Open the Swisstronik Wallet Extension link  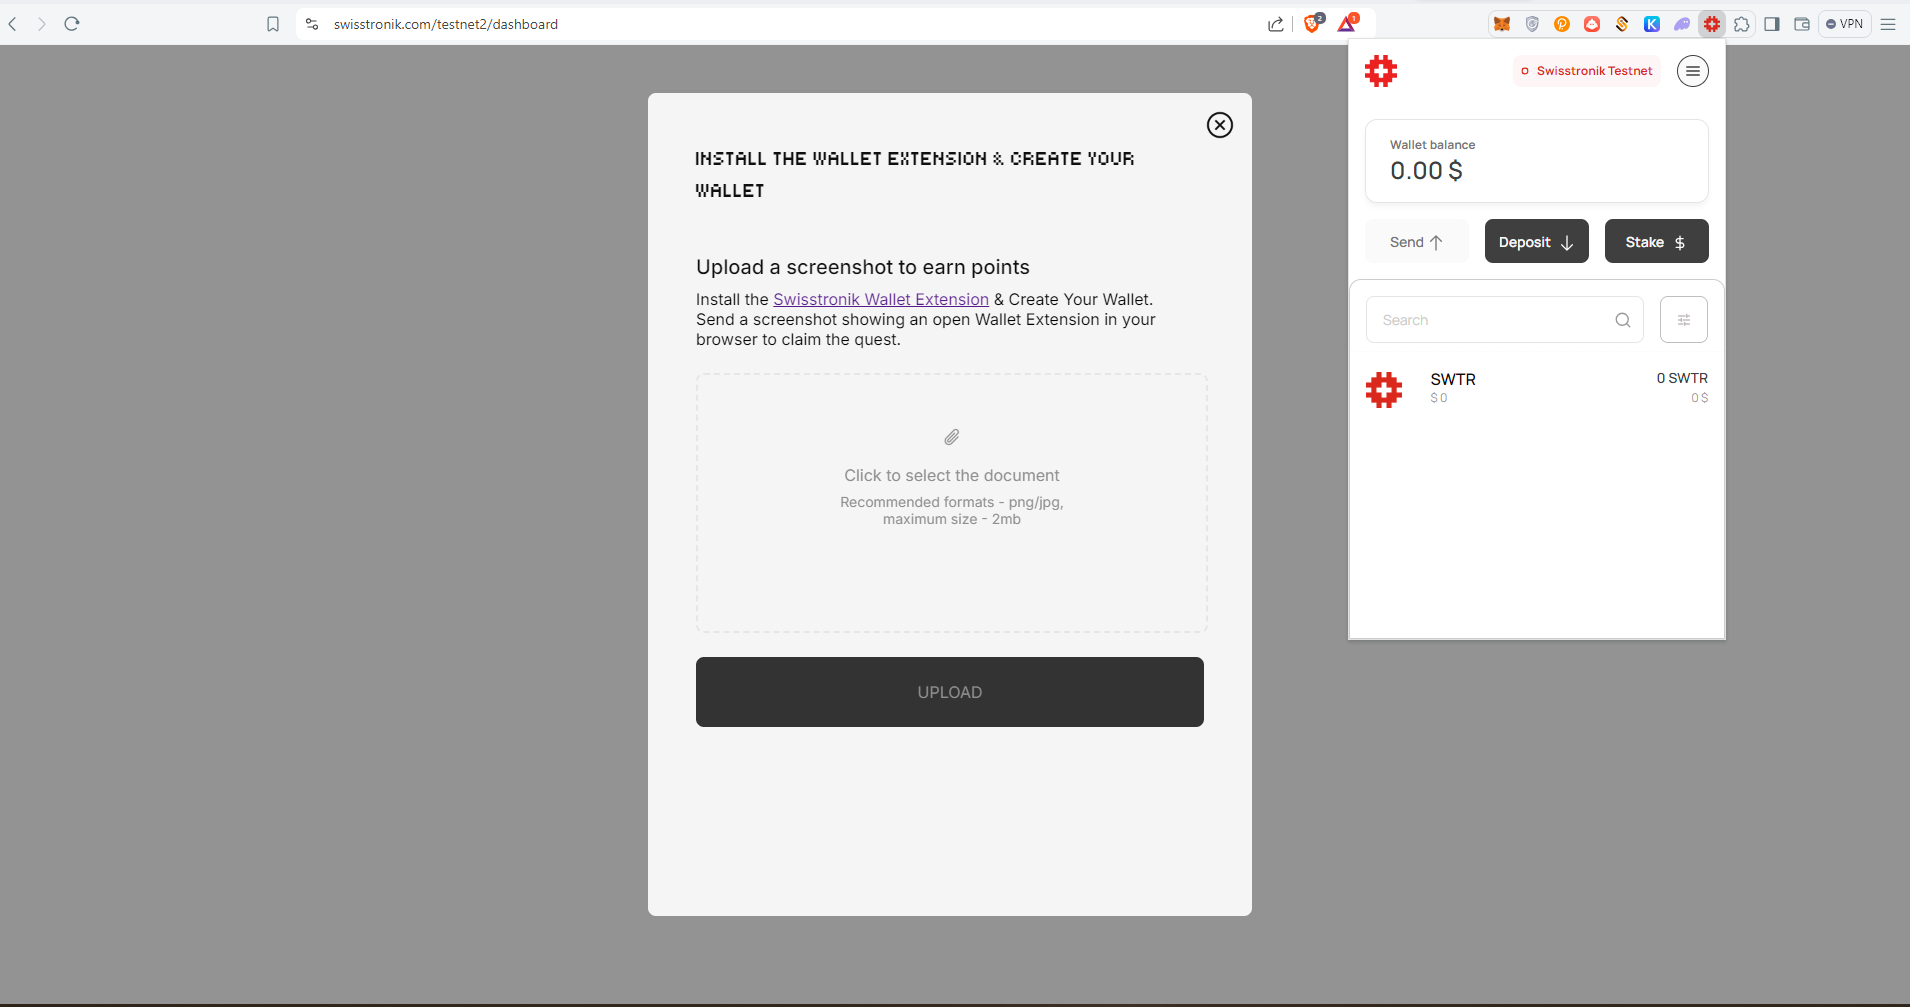pos(880,299)
